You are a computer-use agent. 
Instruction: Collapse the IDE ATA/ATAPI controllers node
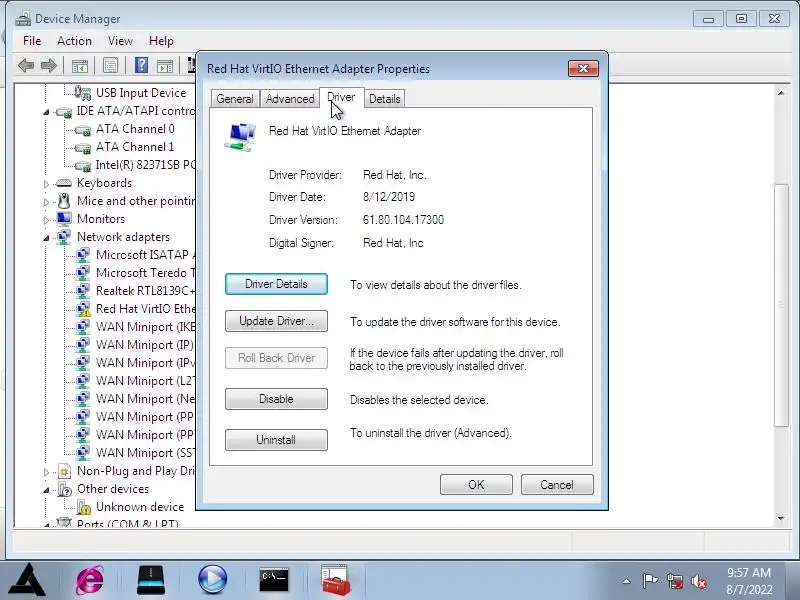(x=46, y=112)
